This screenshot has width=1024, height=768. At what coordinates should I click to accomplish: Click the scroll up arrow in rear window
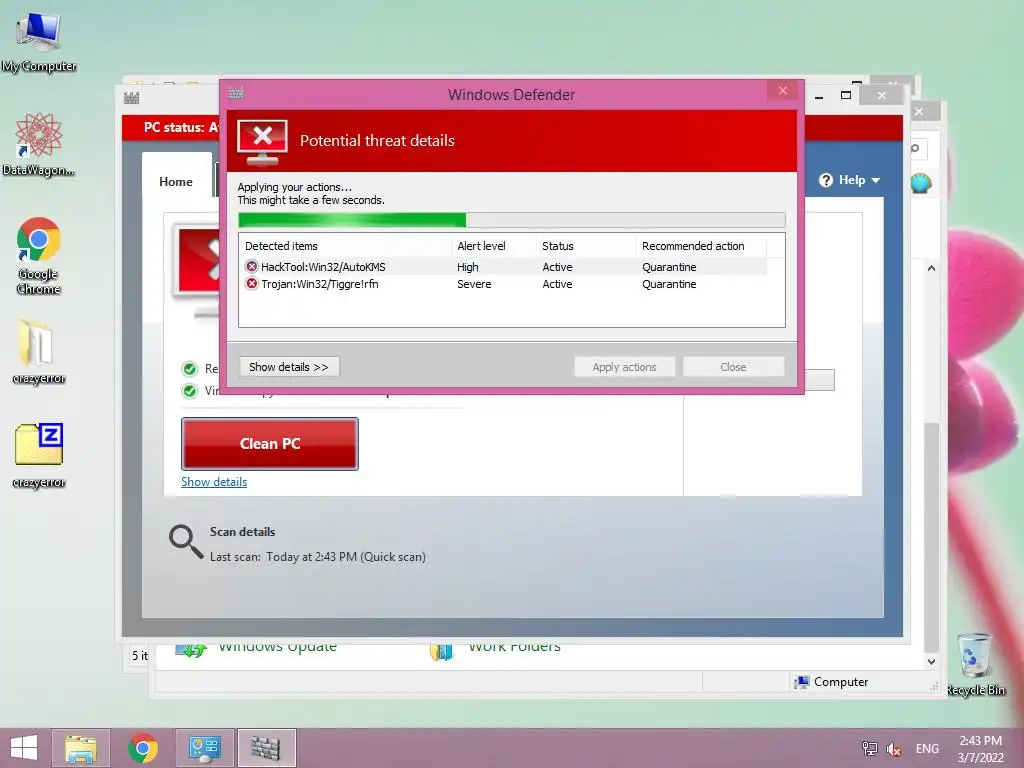click(x=931, y=268)
